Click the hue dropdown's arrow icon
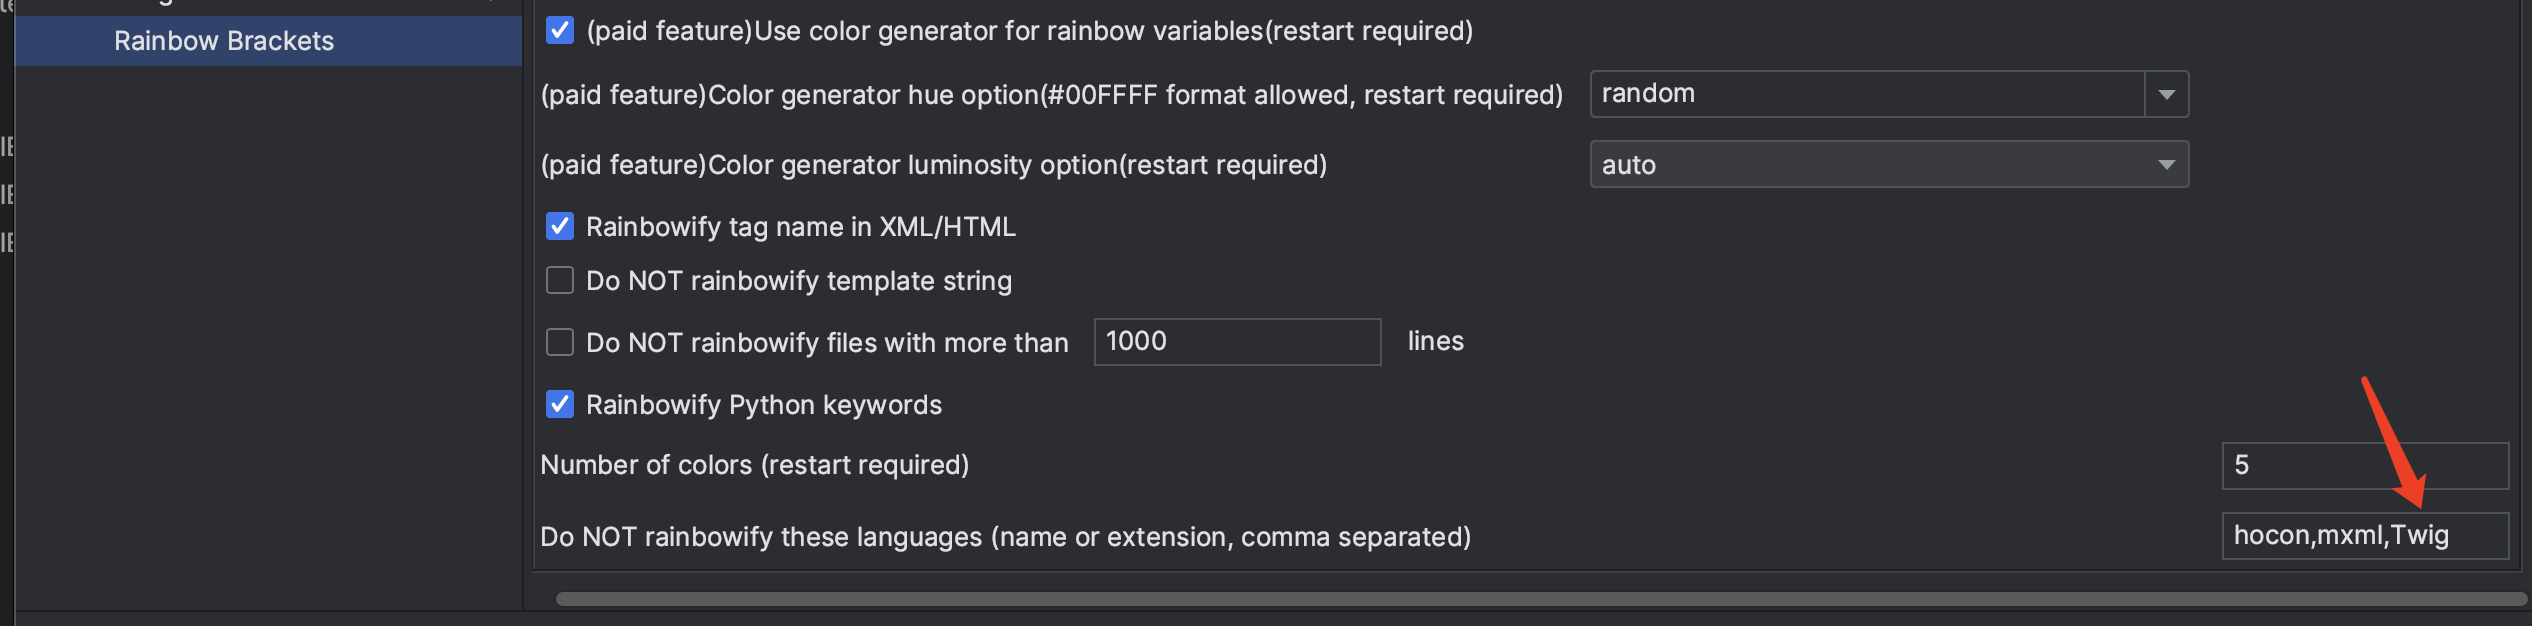 click(2167, 94)
